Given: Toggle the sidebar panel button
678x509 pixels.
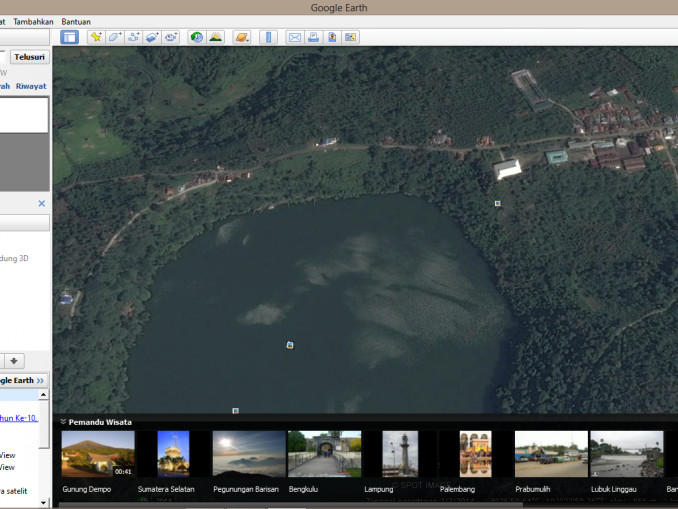Looking at the screenshot, I should click(x=69, y=37).
